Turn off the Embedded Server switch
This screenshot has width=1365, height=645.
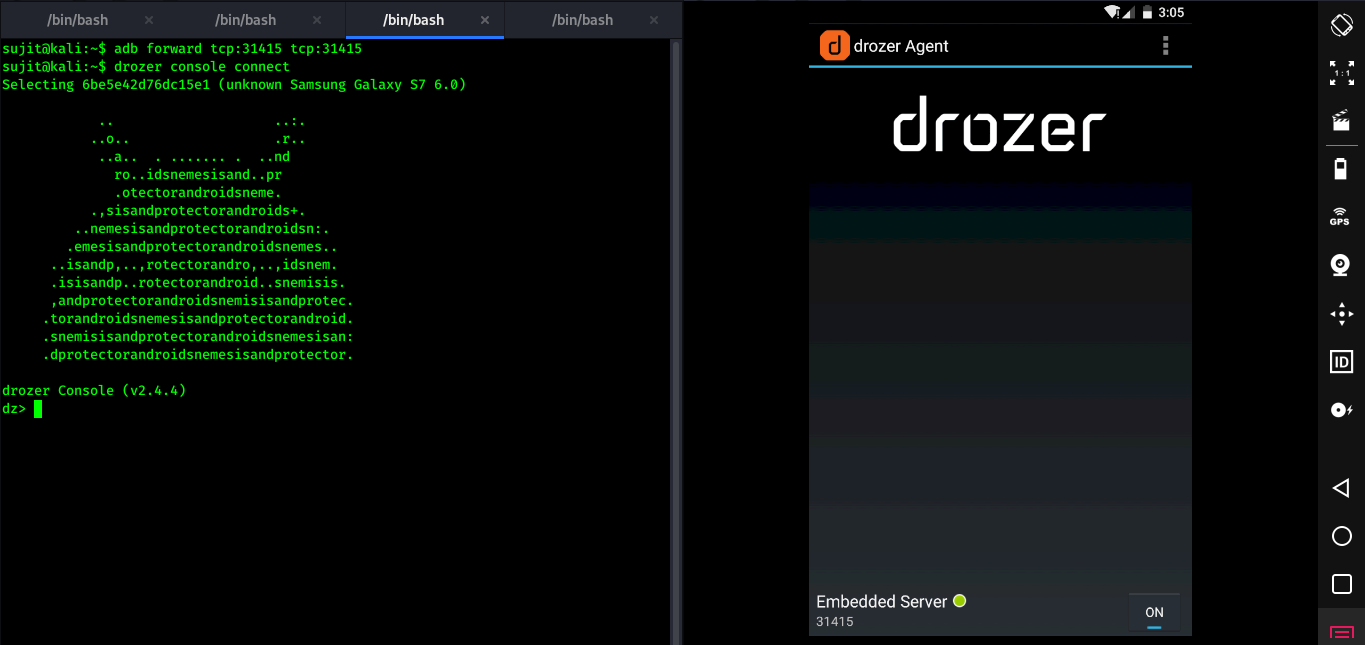coord(1154,612)
